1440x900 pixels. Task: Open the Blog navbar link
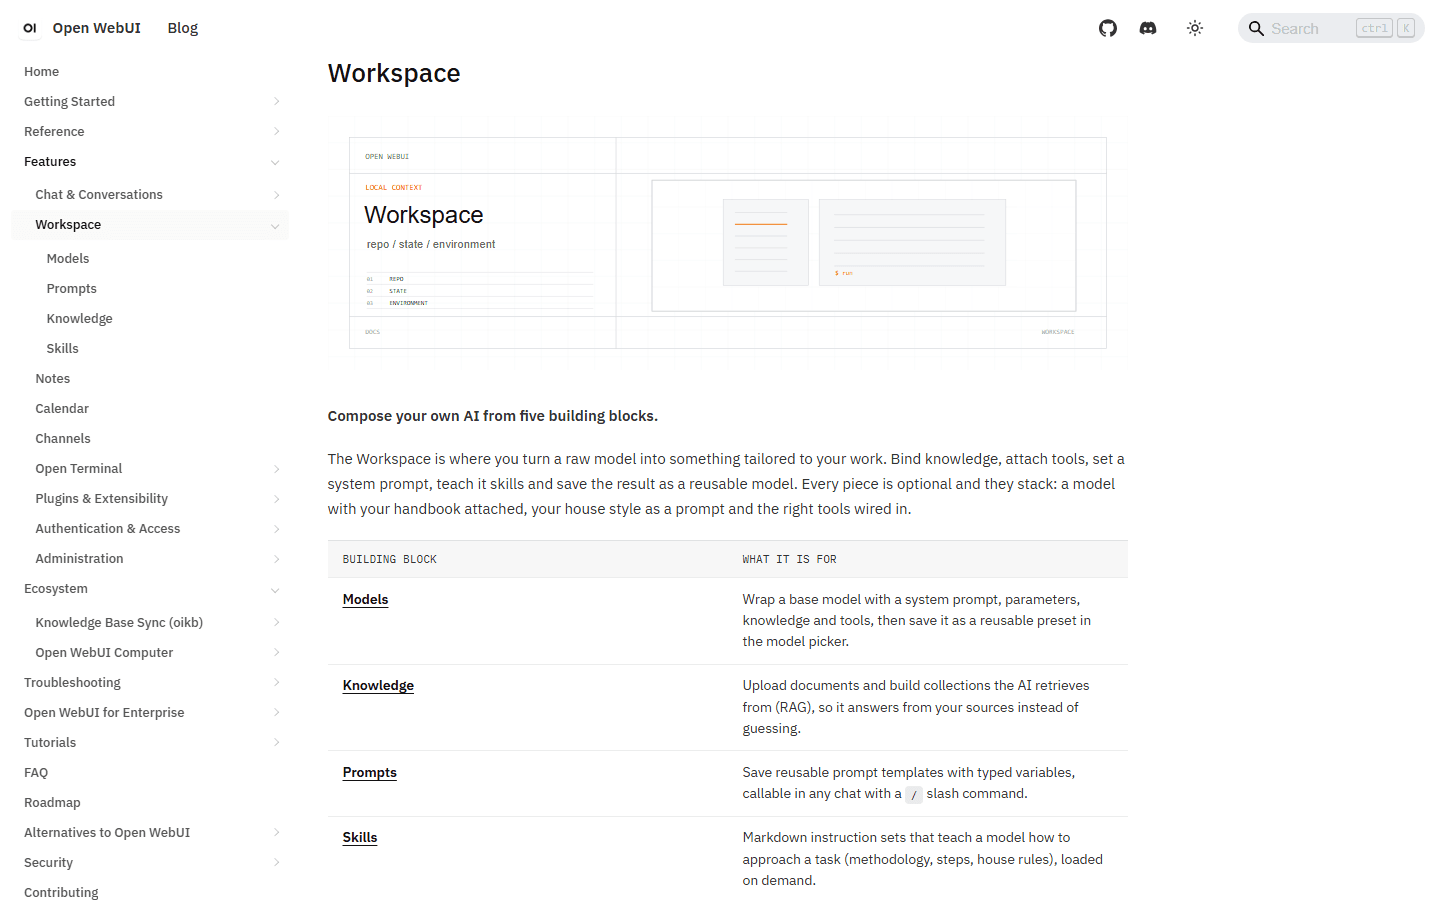(183, 28)
